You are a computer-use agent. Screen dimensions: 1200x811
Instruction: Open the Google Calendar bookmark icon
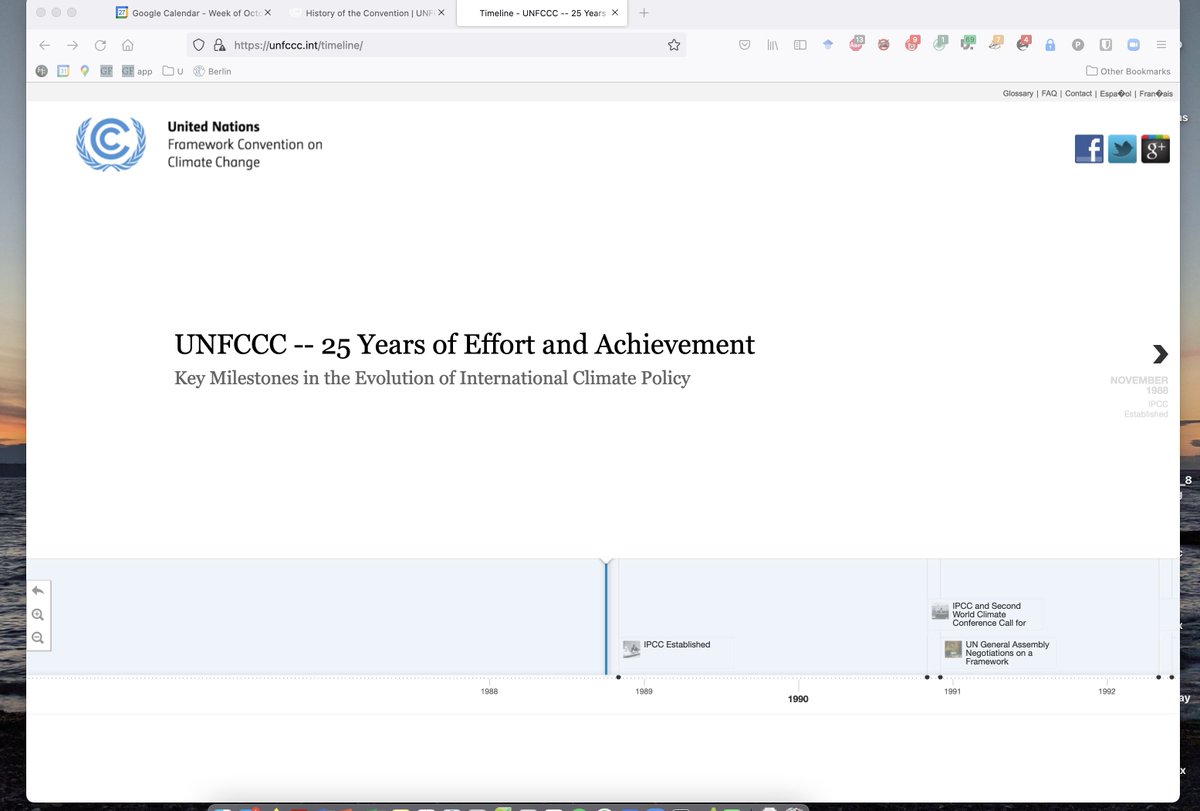63,71
